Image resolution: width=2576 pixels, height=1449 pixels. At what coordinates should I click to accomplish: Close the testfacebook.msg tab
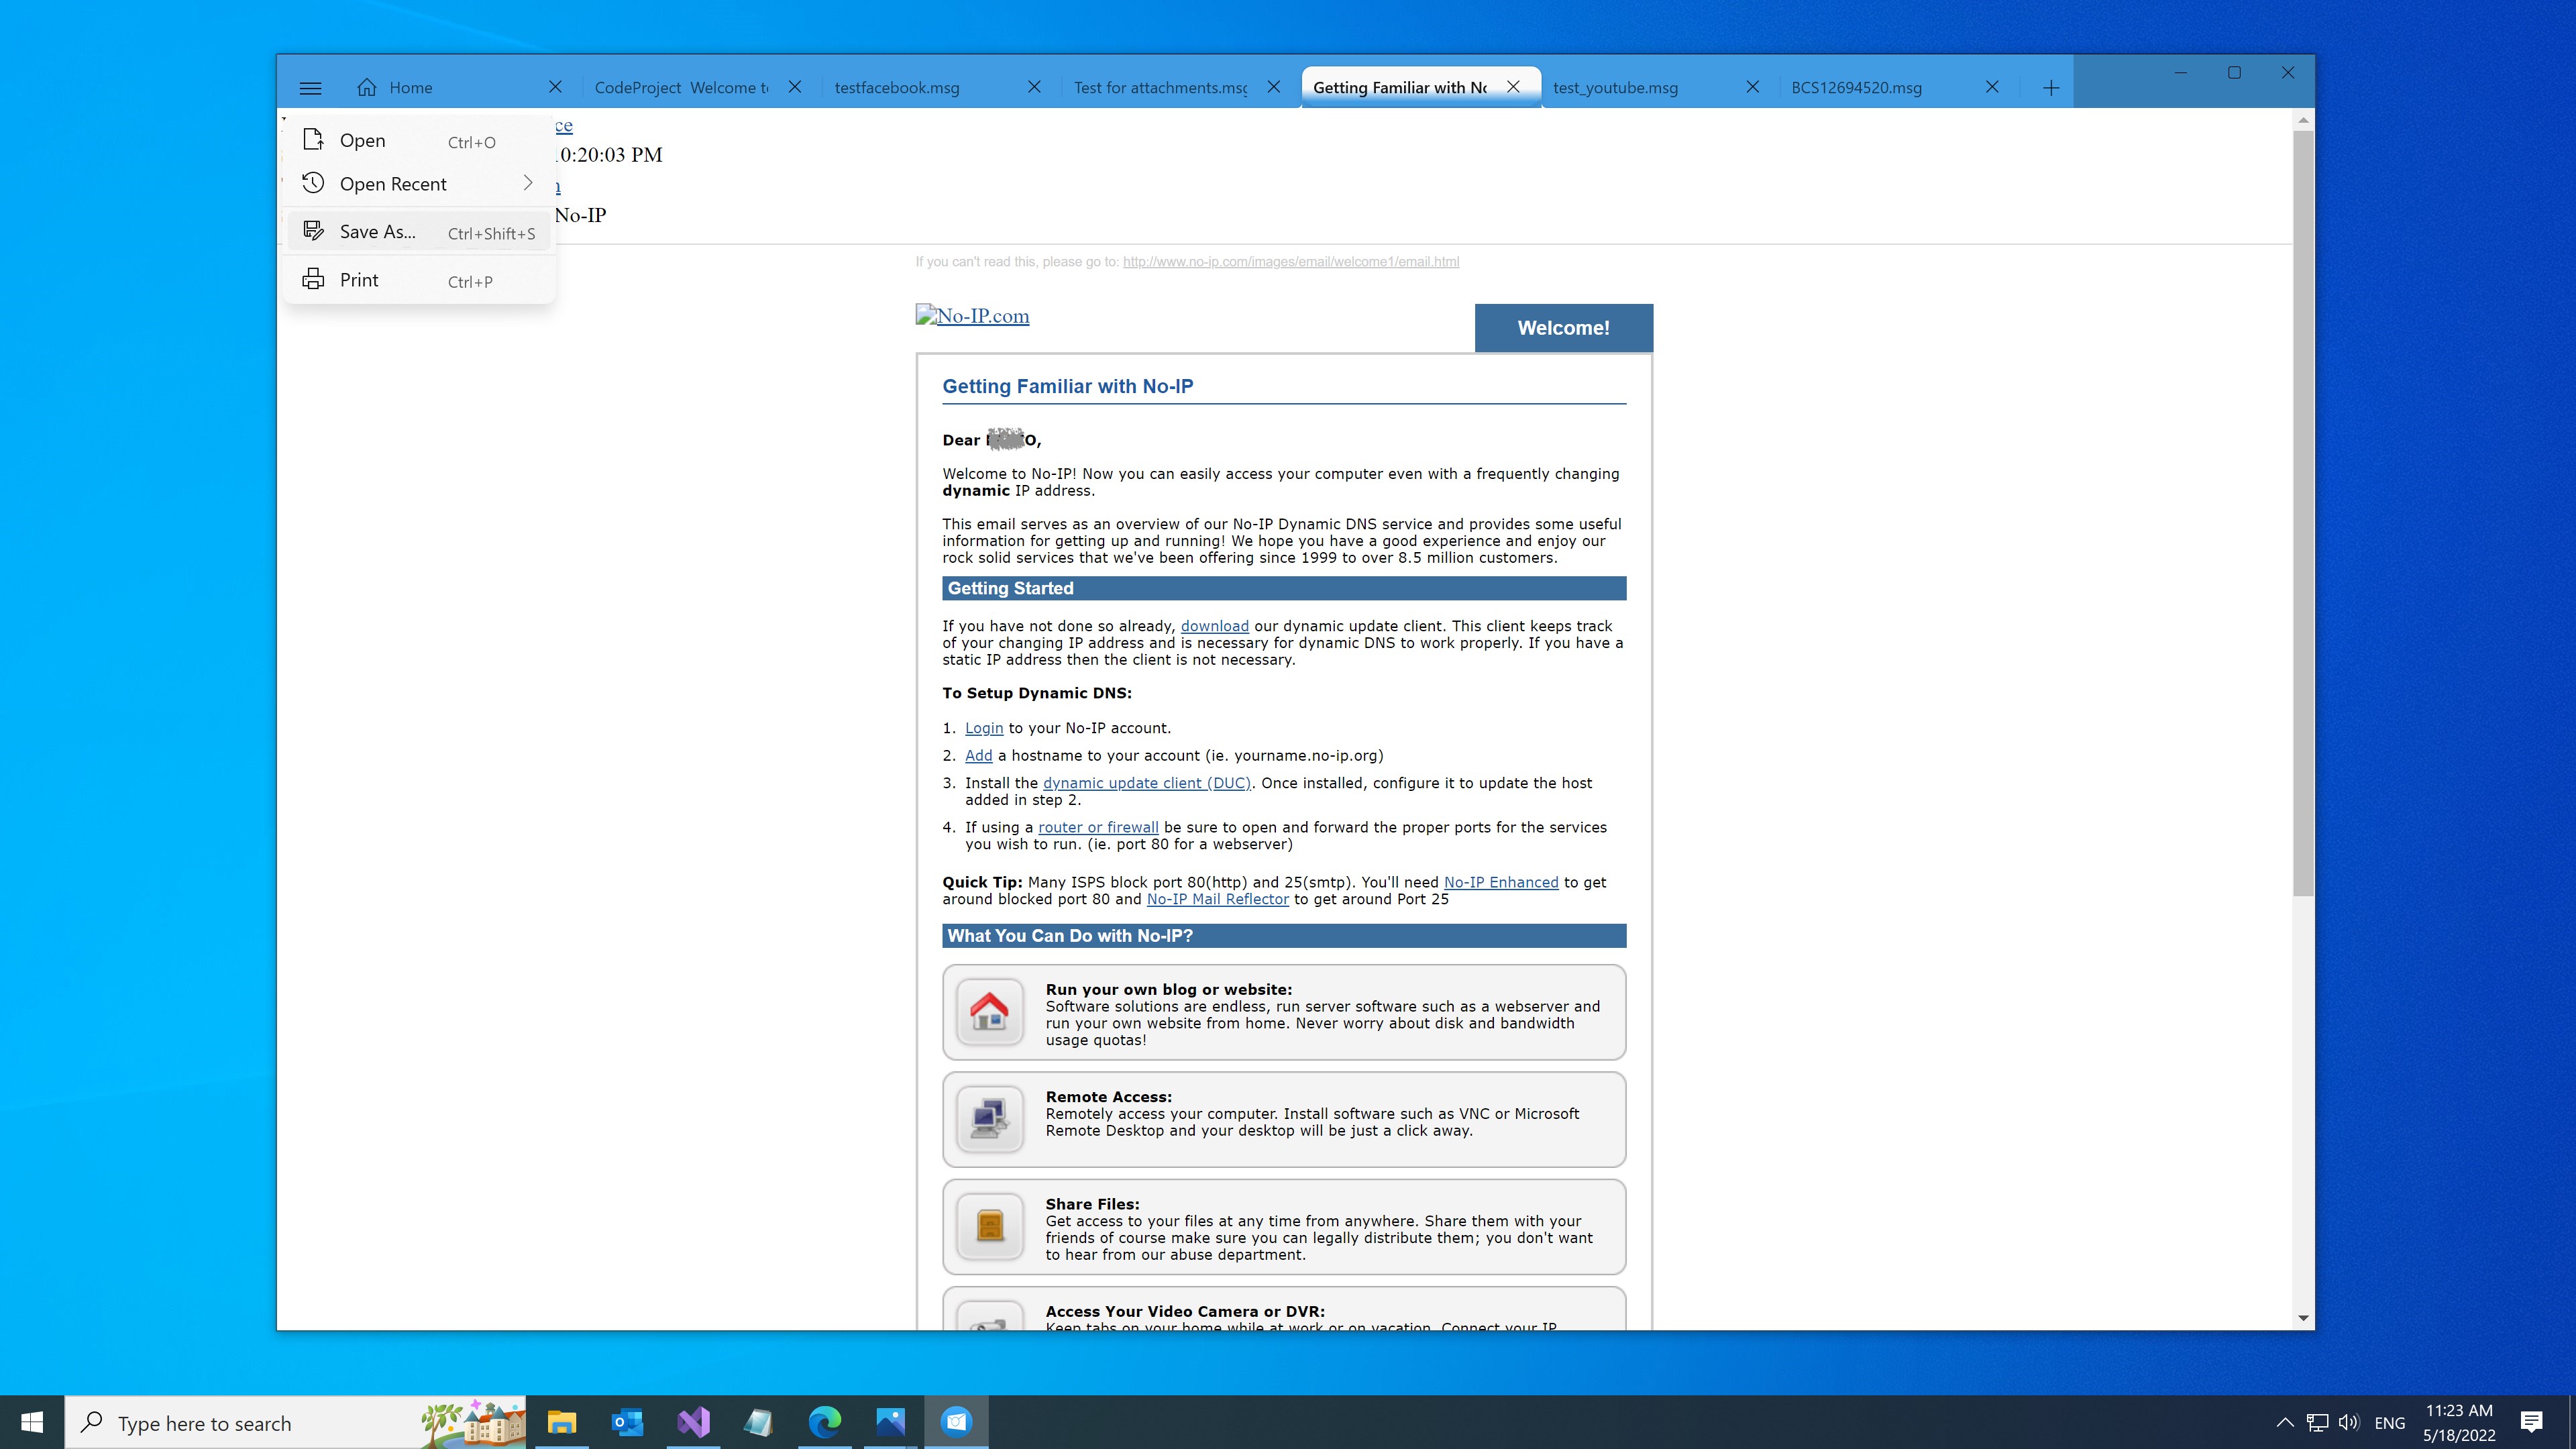click(1034, 88)
